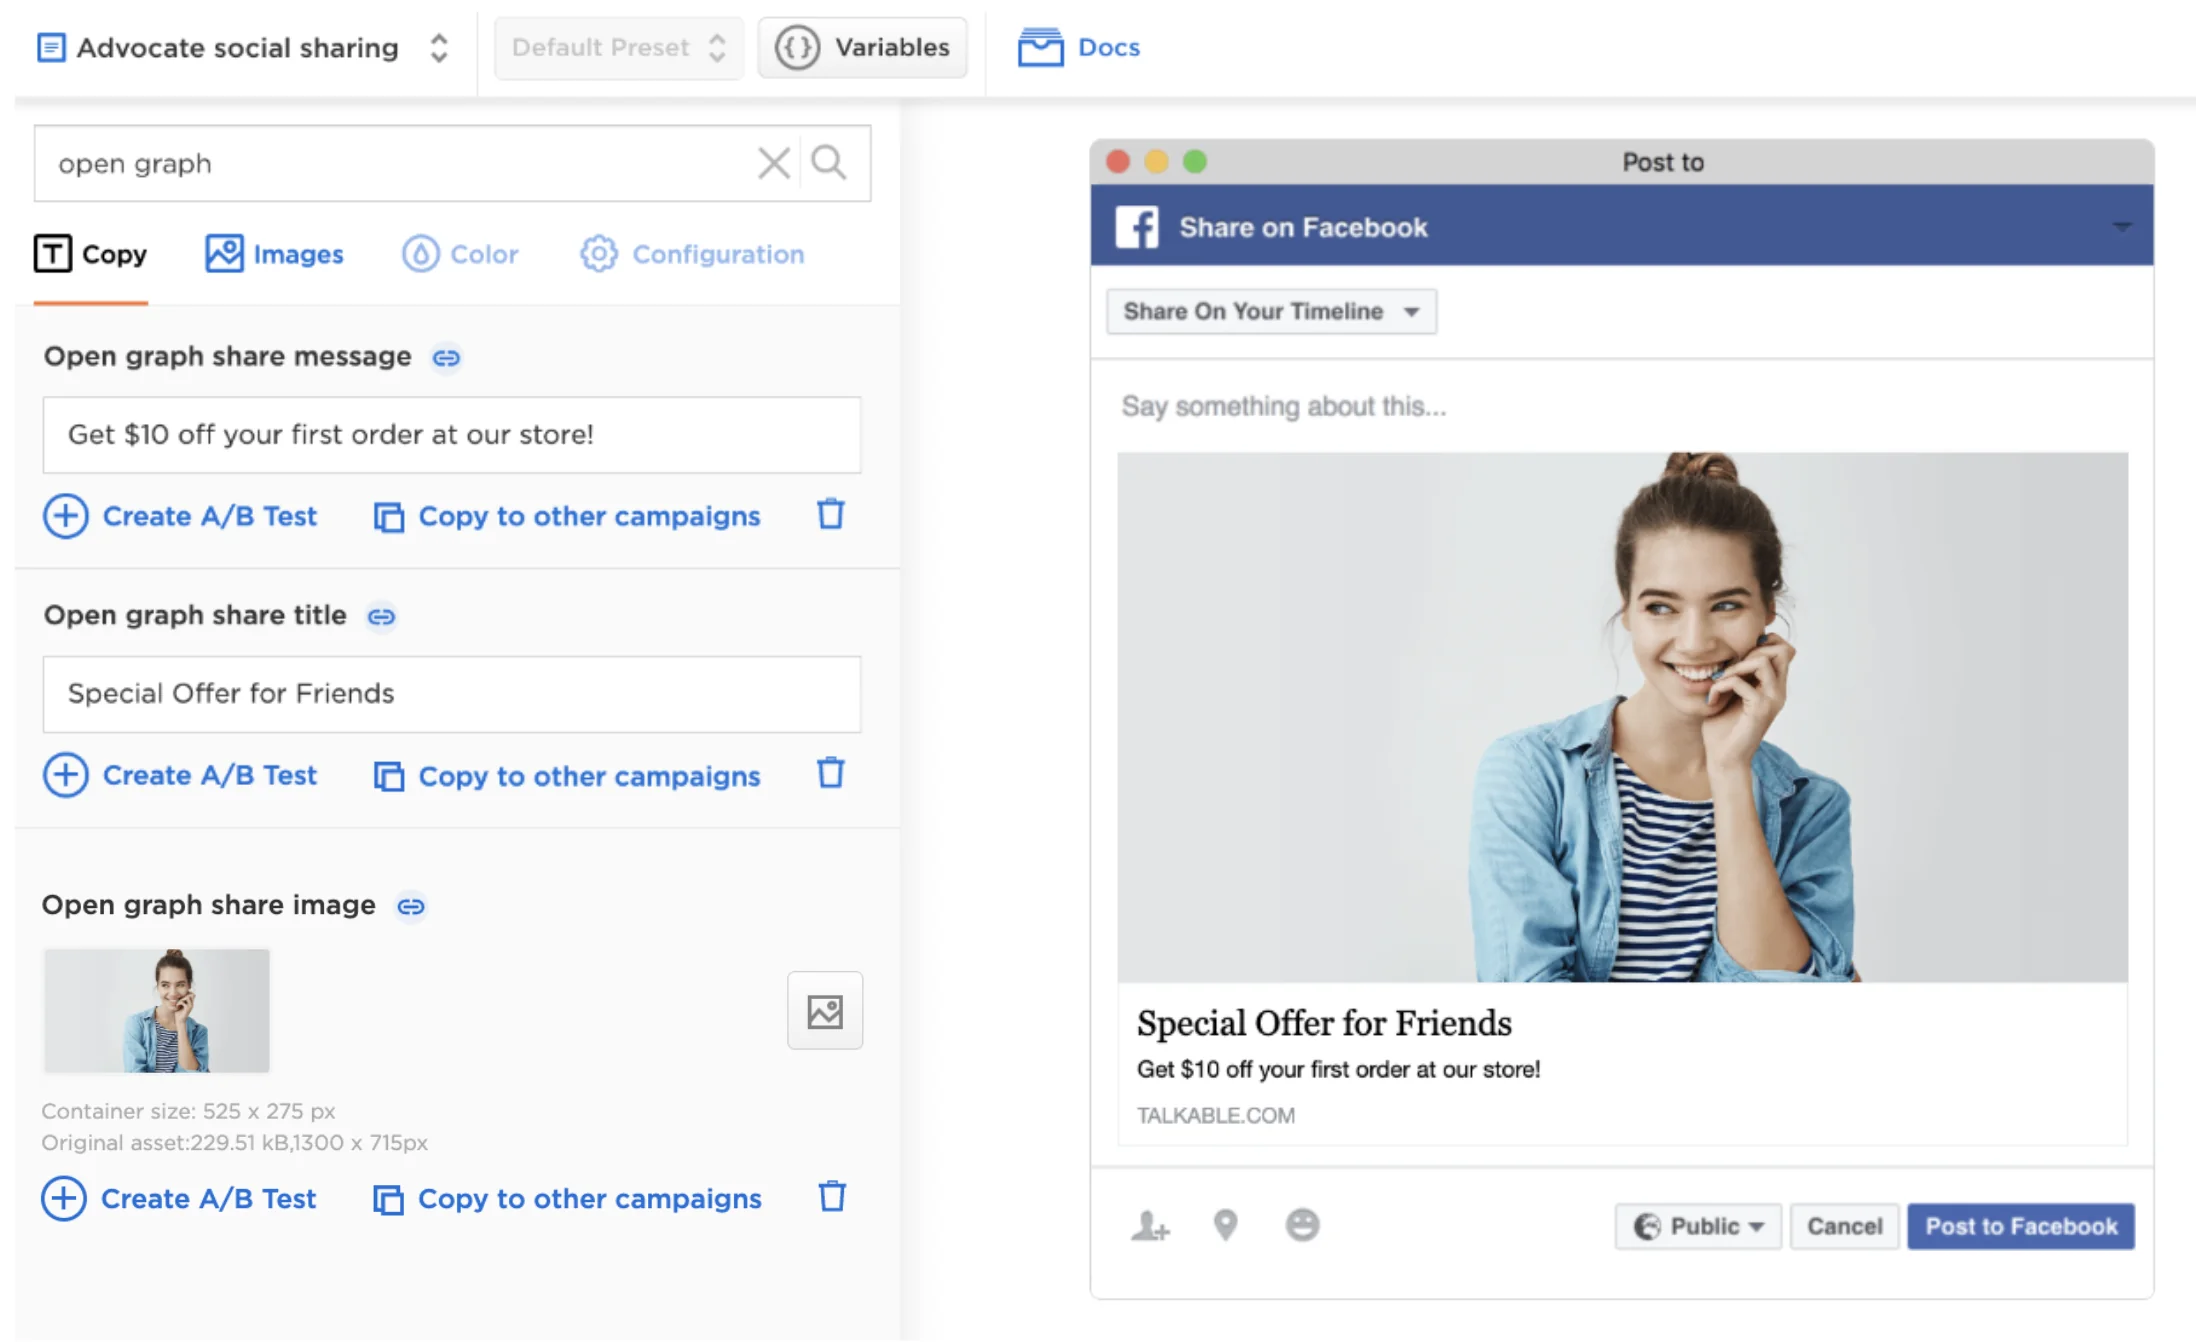Click the Facebook preview woman image

tap(1622, 717)
